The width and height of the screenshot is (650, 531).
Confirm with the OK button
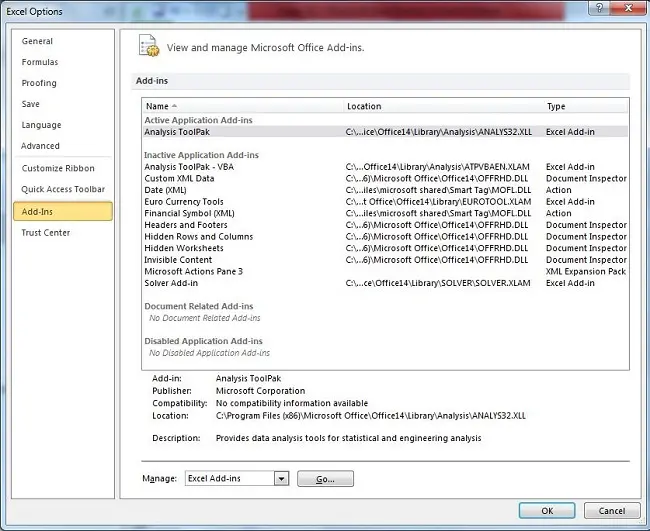coord(547,511)
